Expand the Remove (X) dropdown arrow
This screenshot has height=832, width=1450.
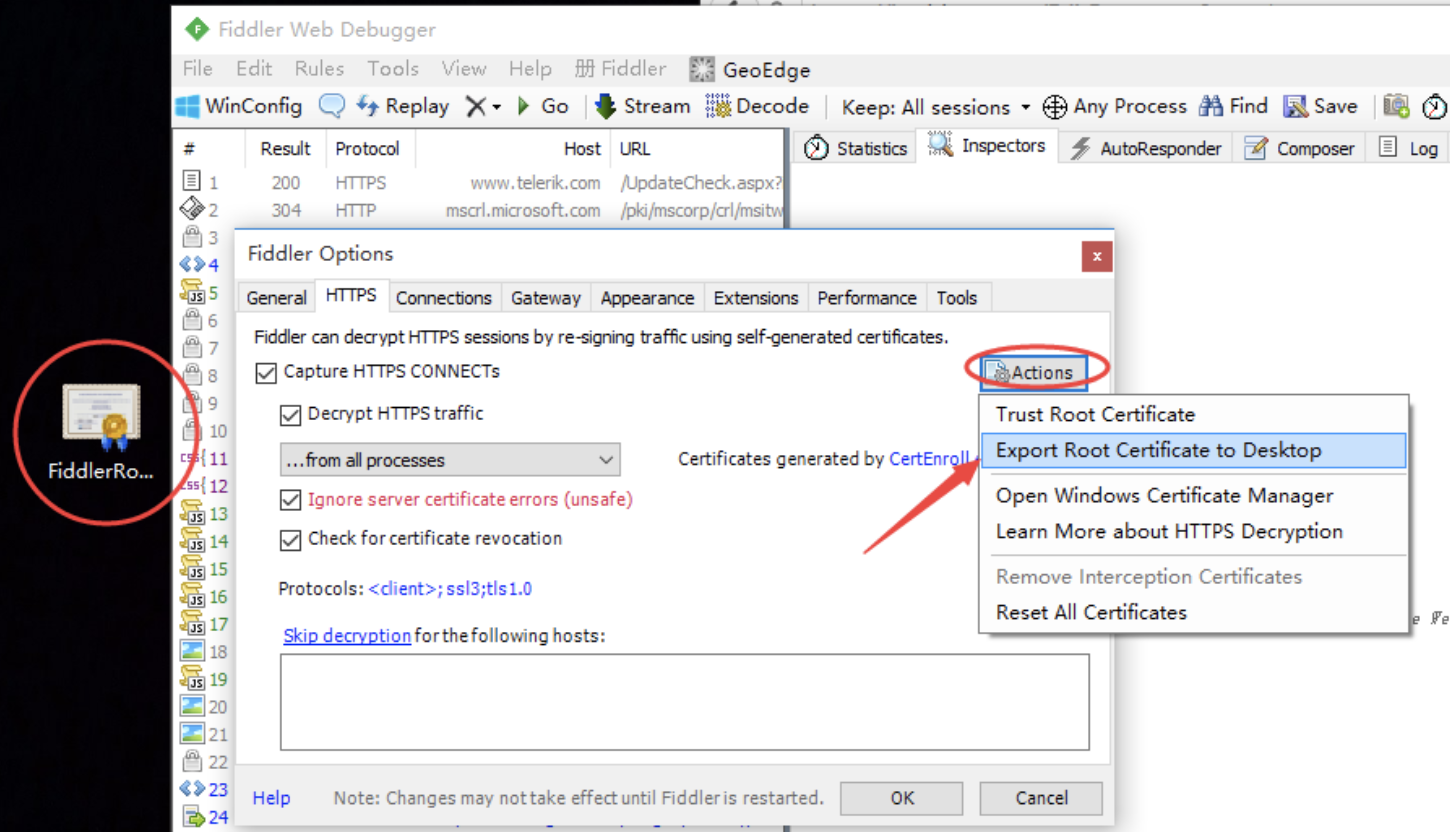click(496, 107)
